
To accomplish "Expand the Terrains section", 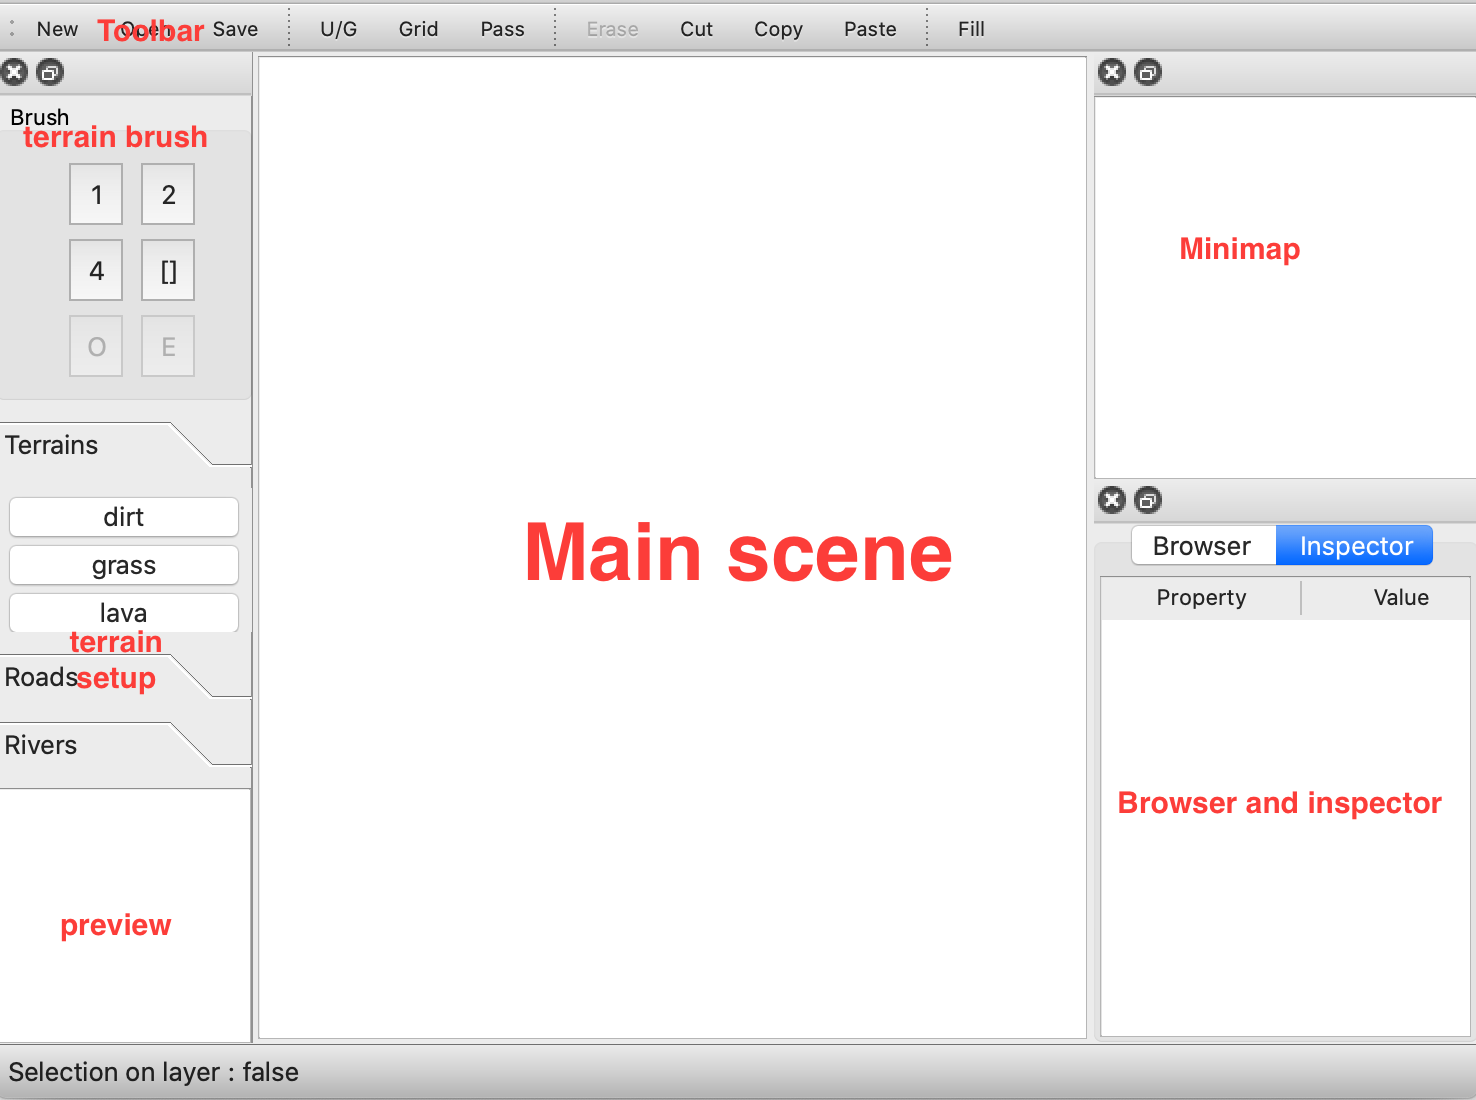I will coord(52,445).
